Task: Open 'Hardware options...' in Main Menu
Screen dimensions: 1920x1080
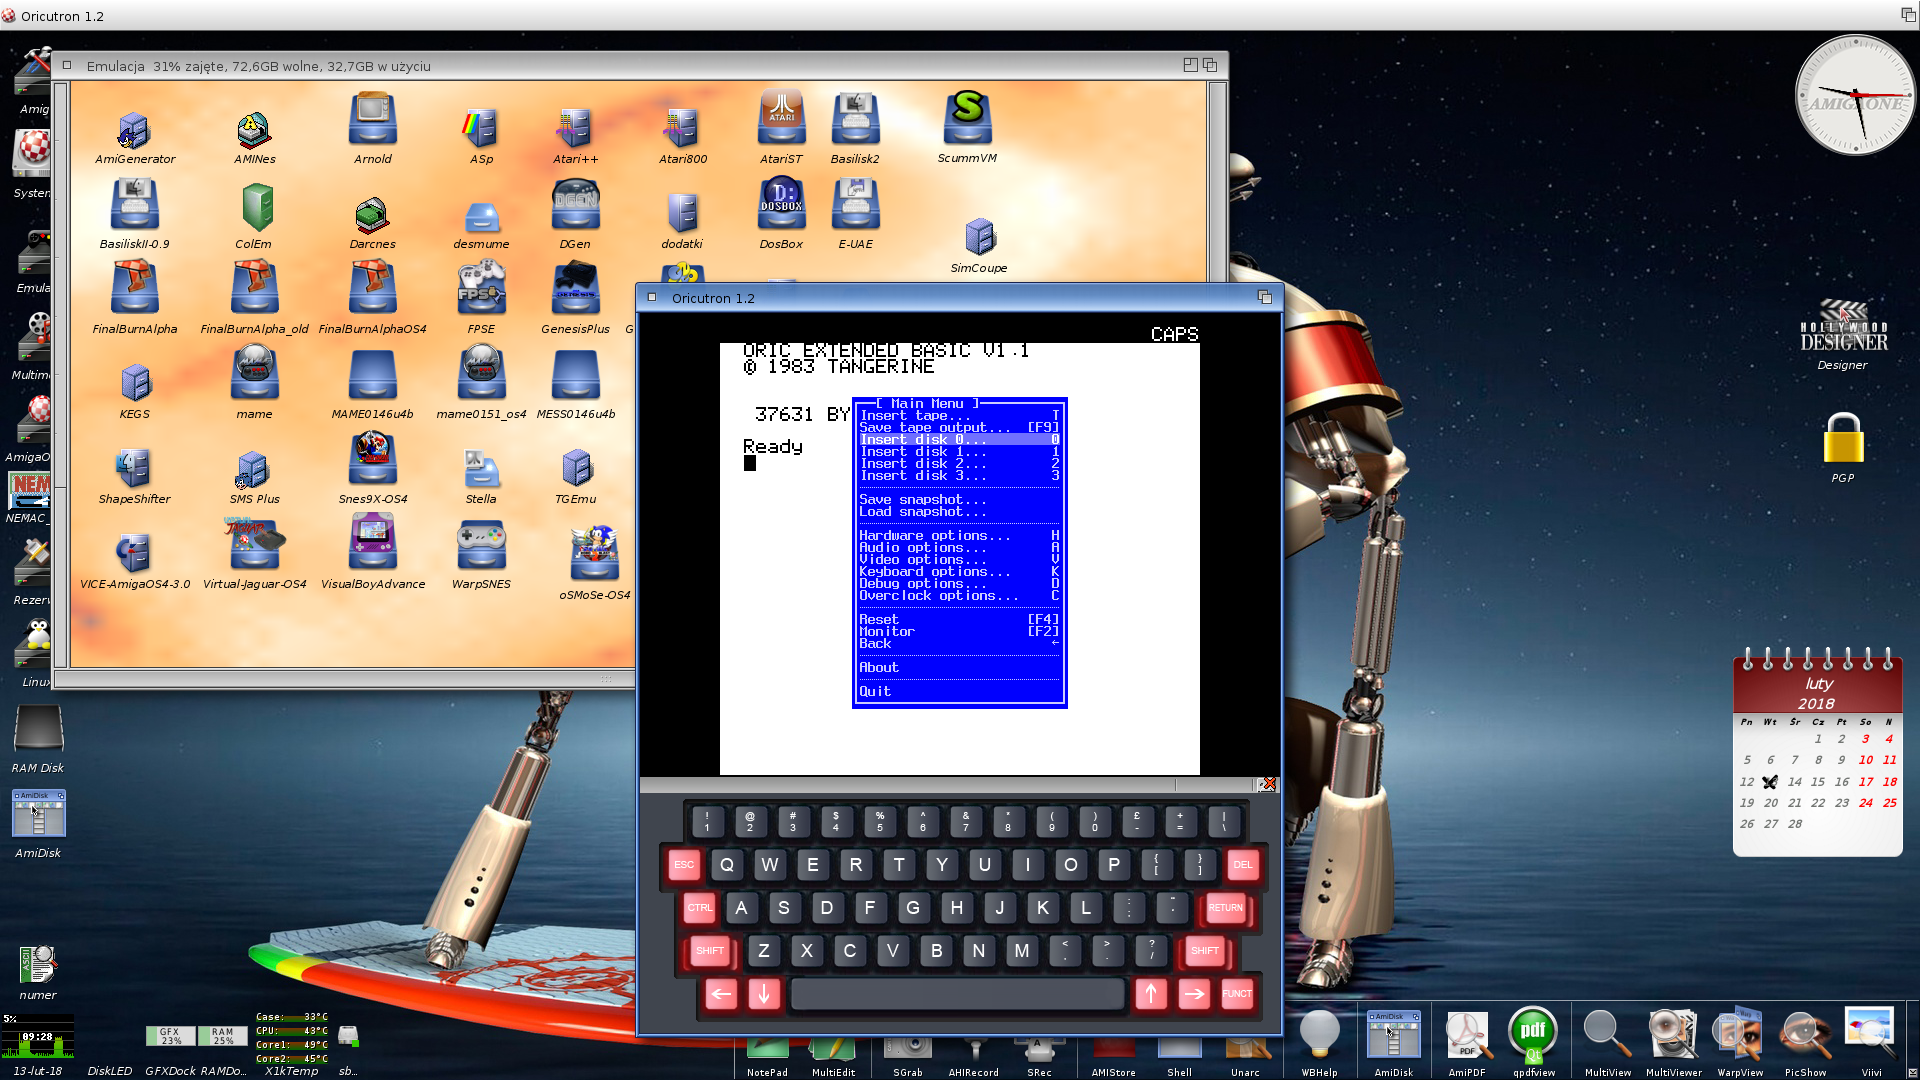Action: coord(959,536)
